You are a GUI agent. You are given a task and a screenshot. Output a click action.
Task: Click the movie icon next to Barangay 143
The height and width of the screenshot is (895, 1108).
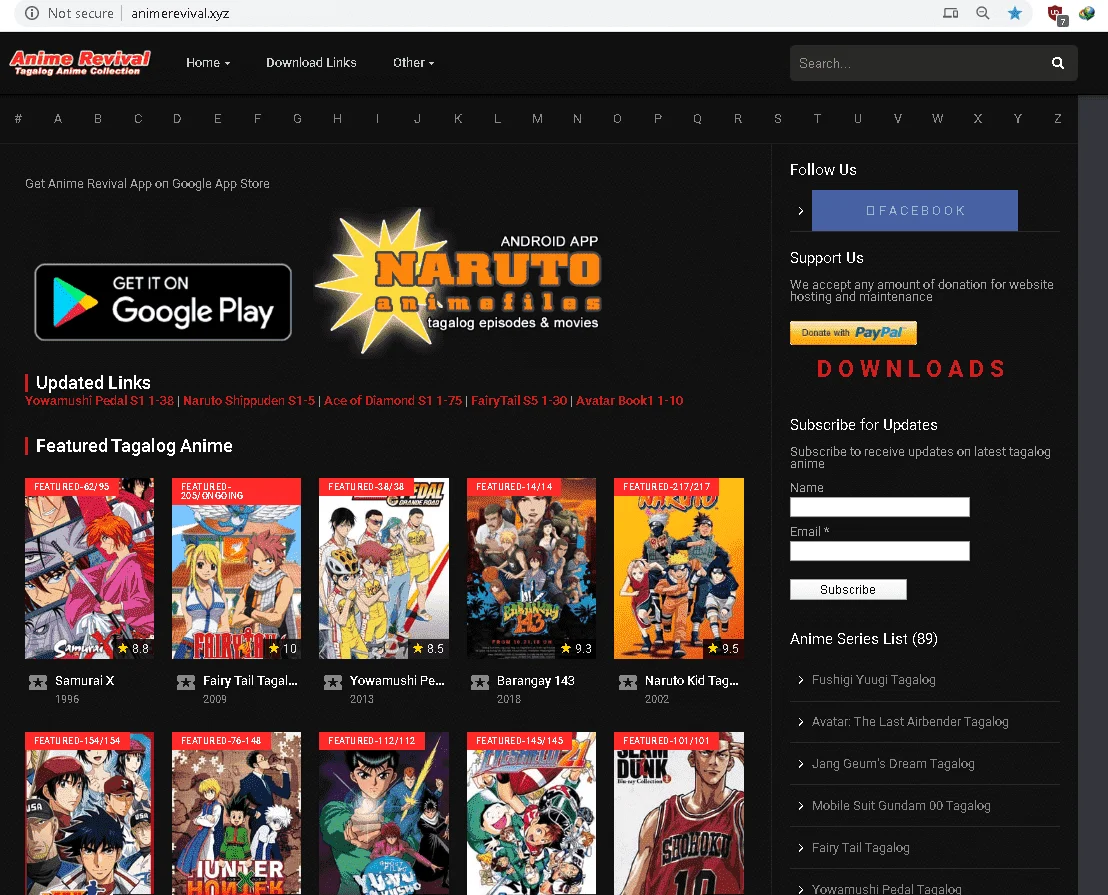[480, 682]
